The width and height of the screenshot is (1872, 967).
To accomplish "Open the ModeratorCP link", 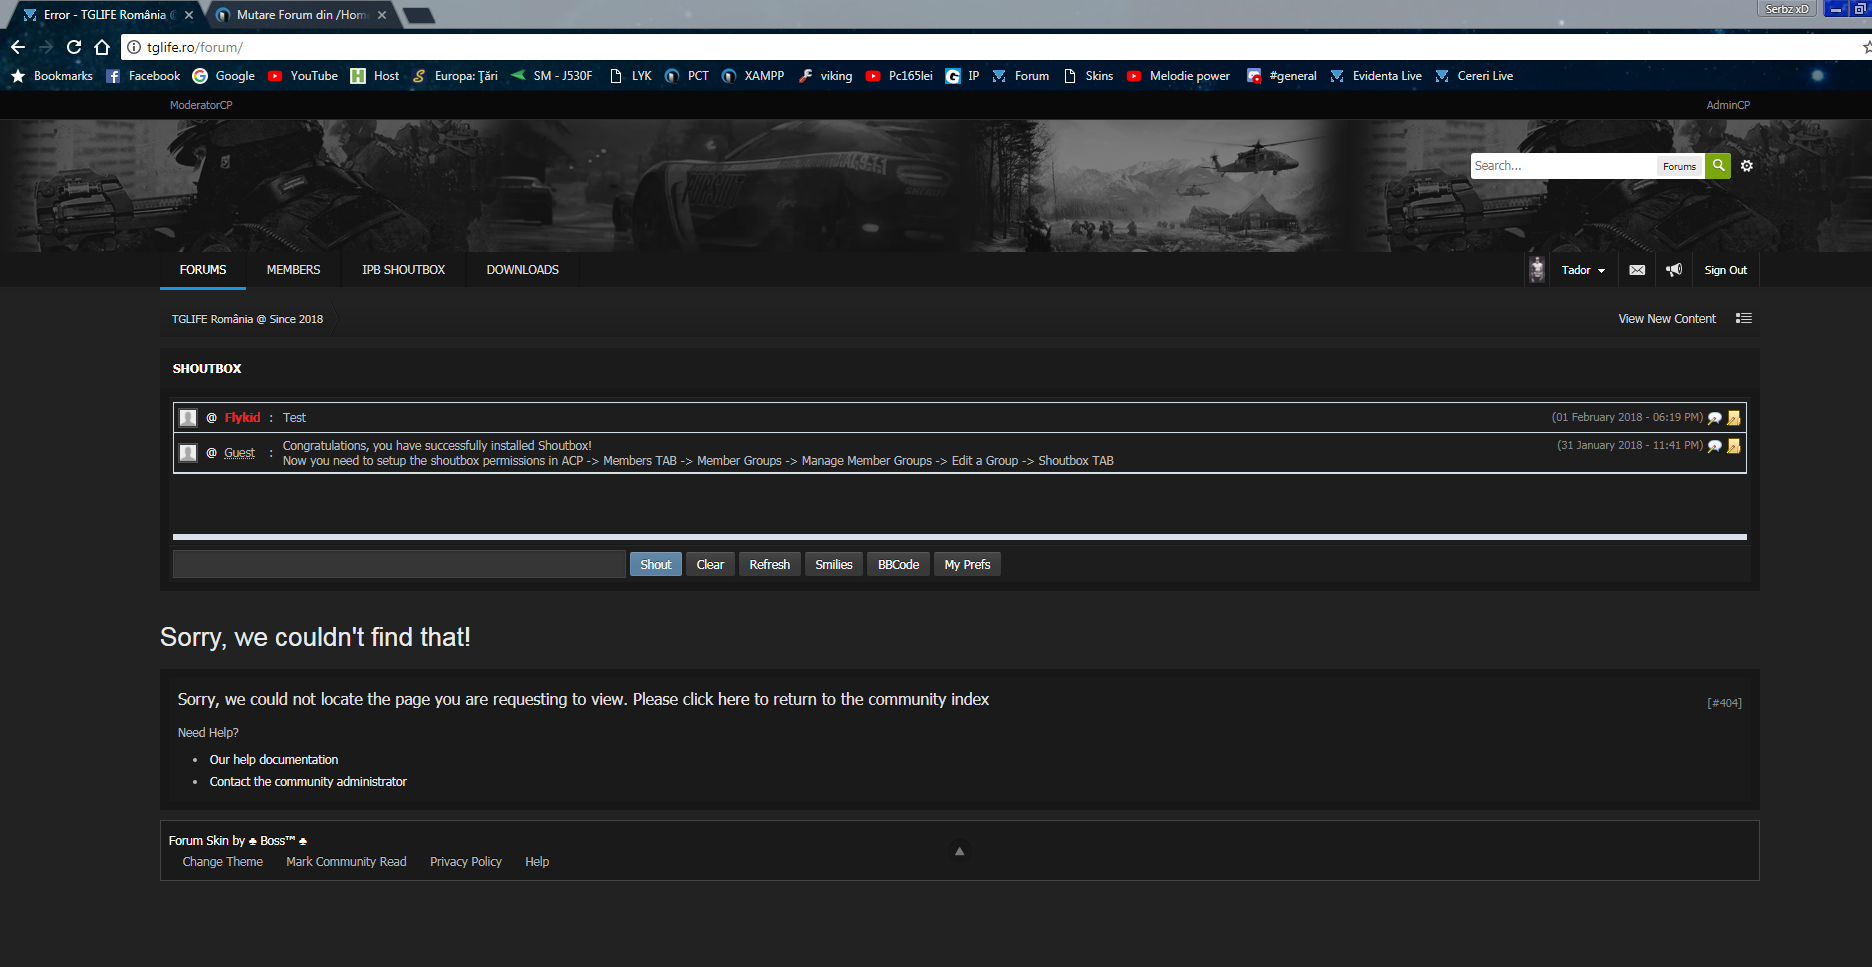I will [201, 105].
